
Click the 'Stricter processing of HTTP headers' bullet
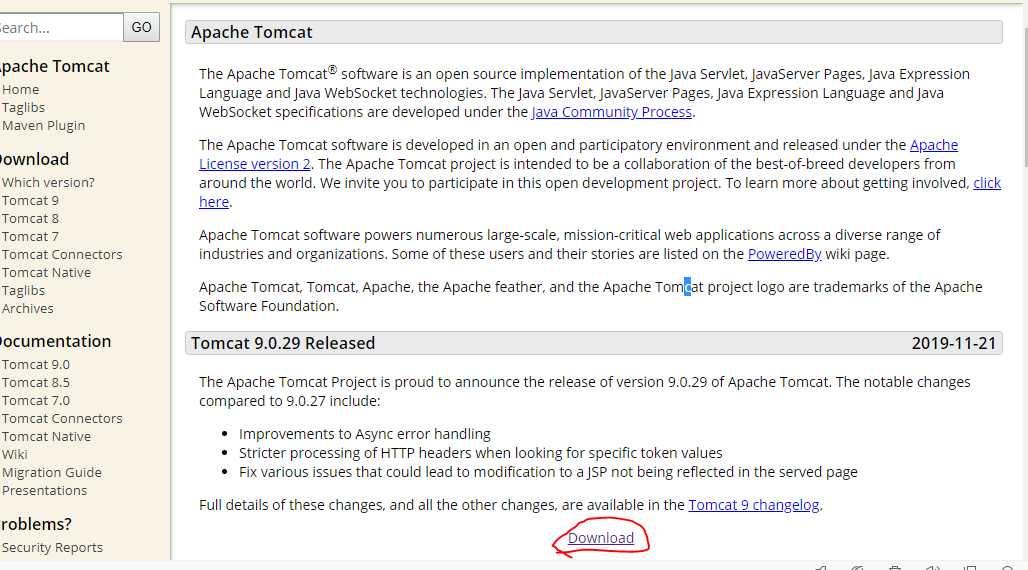481,453
